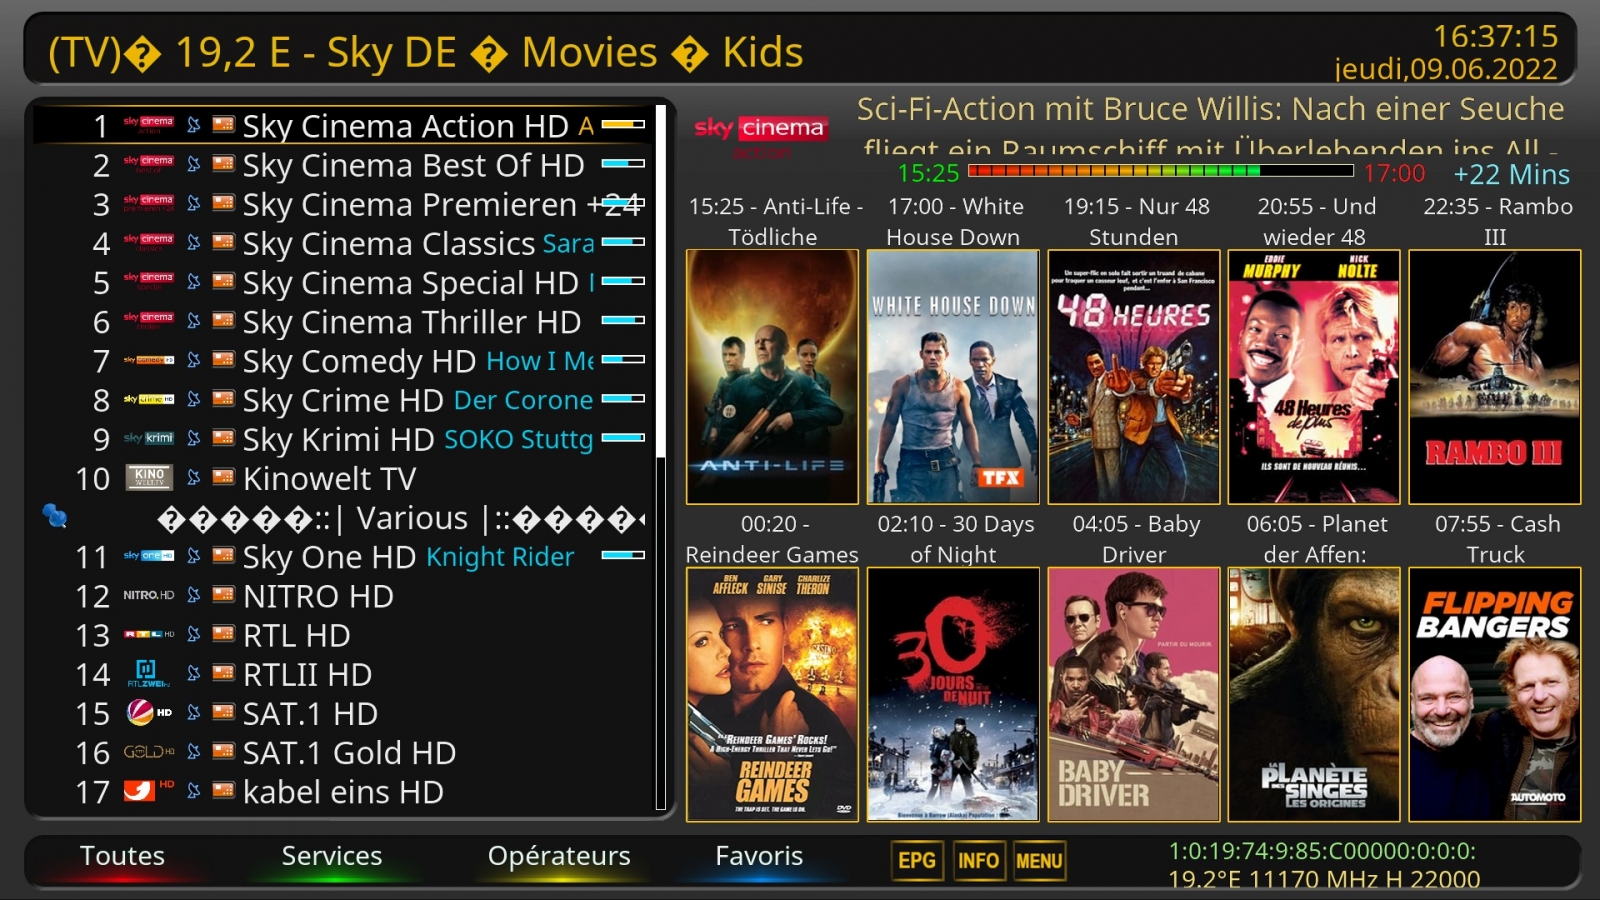
Task: Click the Sky Crime HD channel logo
Action: pos(148,399)
